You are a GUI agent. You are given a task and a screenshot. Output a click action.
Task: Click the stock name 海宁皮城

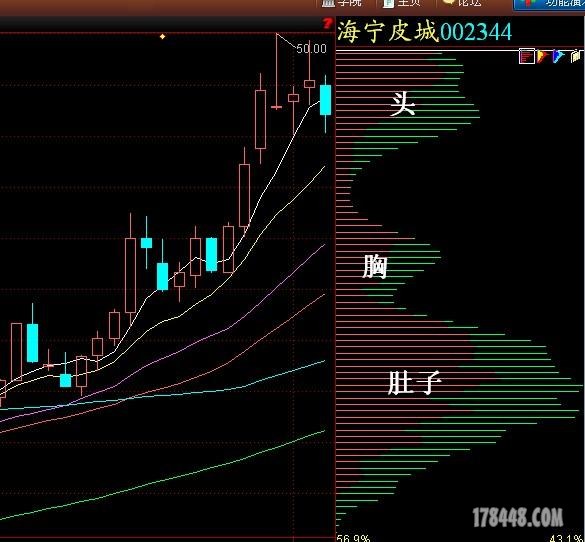[x=387, y=32]
